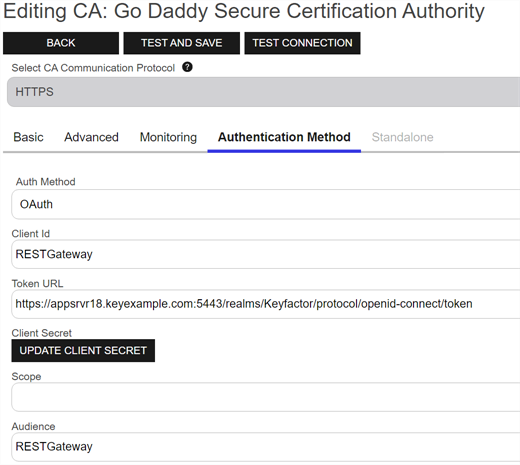Click the Editing CA page title
This screenshot has height=465, width=520.
tap(244, 11)
